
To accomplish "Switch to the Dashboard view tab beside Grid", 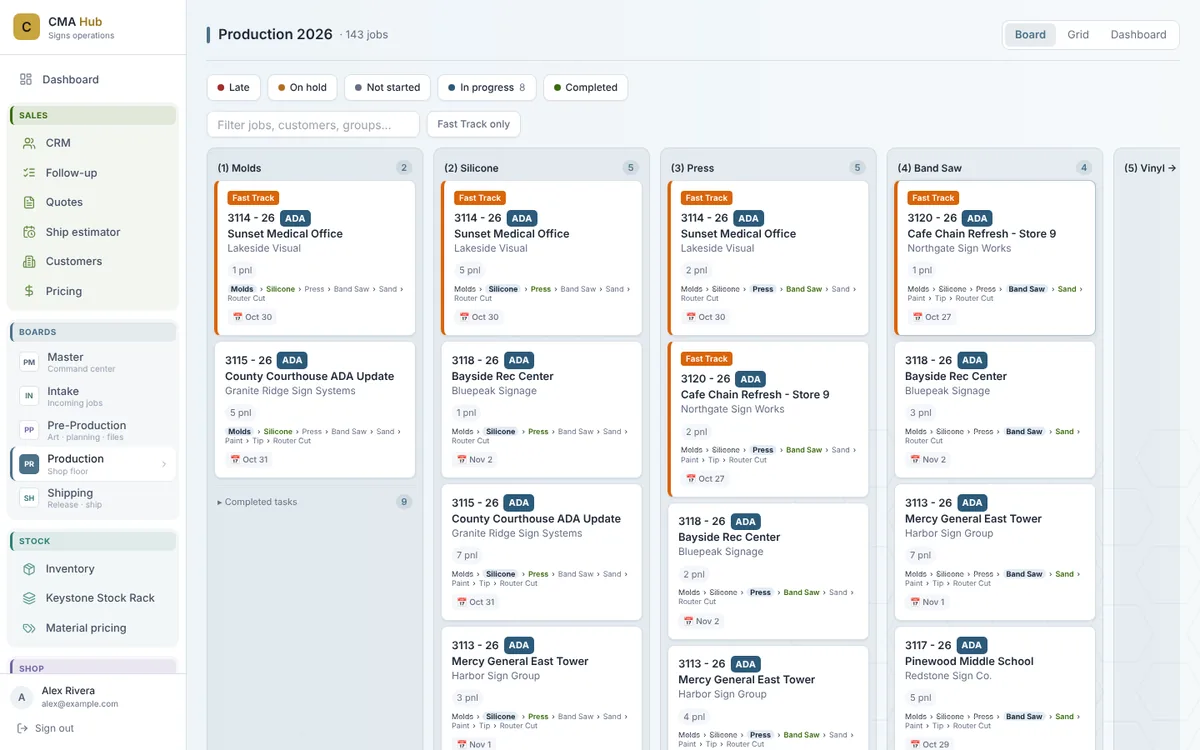I will [1139, 35].
